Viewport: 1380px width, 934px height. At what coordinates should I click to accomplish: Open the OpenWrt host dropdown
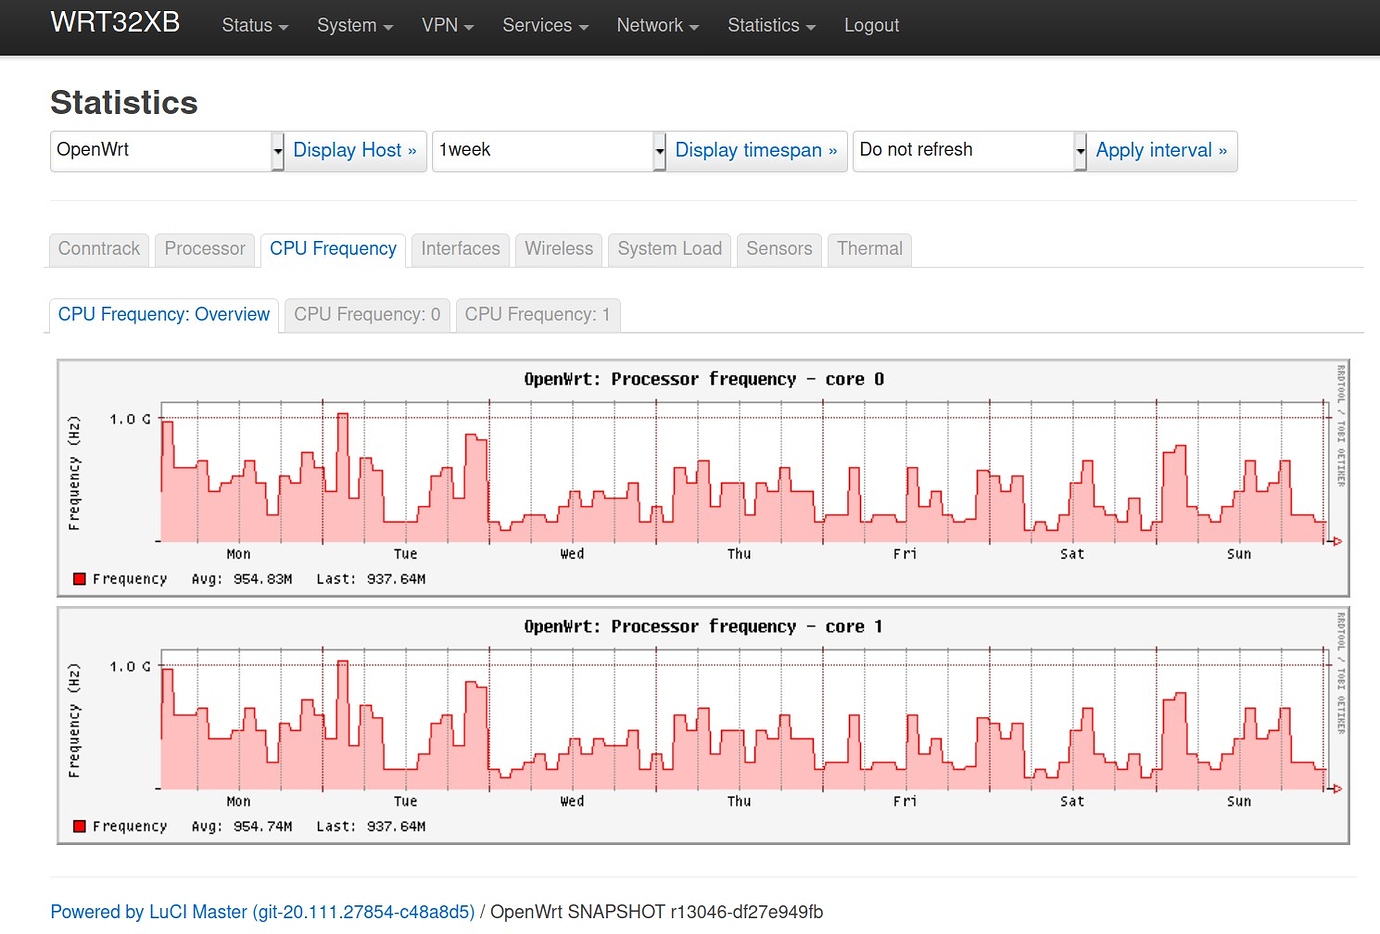(167, 151)
